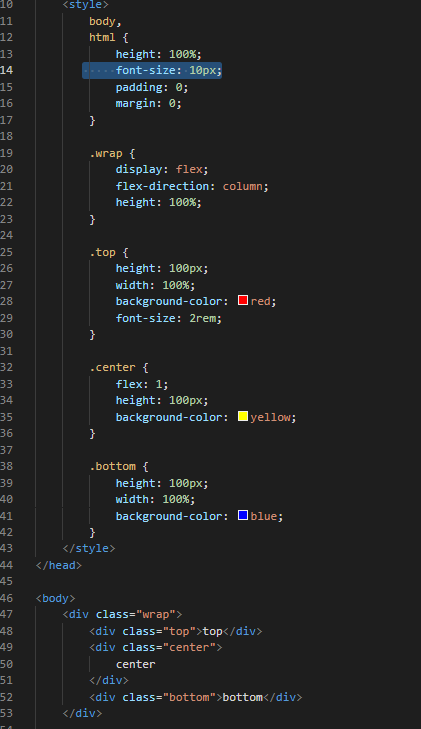Click the 'html {' selector

[109, 37]
